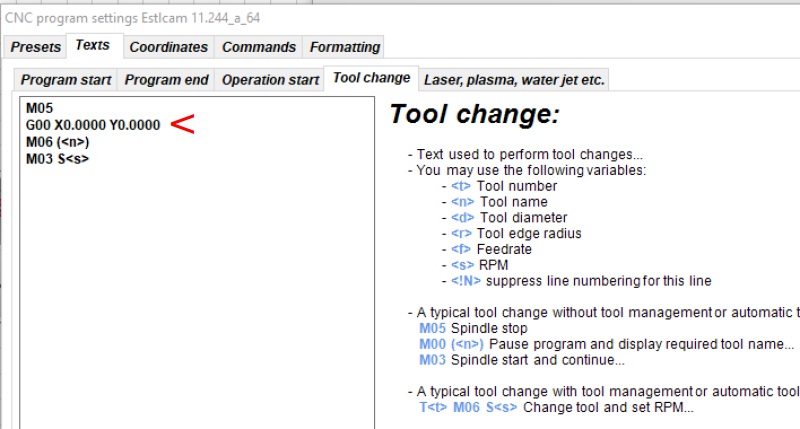Viewport: 800px width, 429px height.
Task: Click the <t> Tool number variable text
Action: point(492,186)
